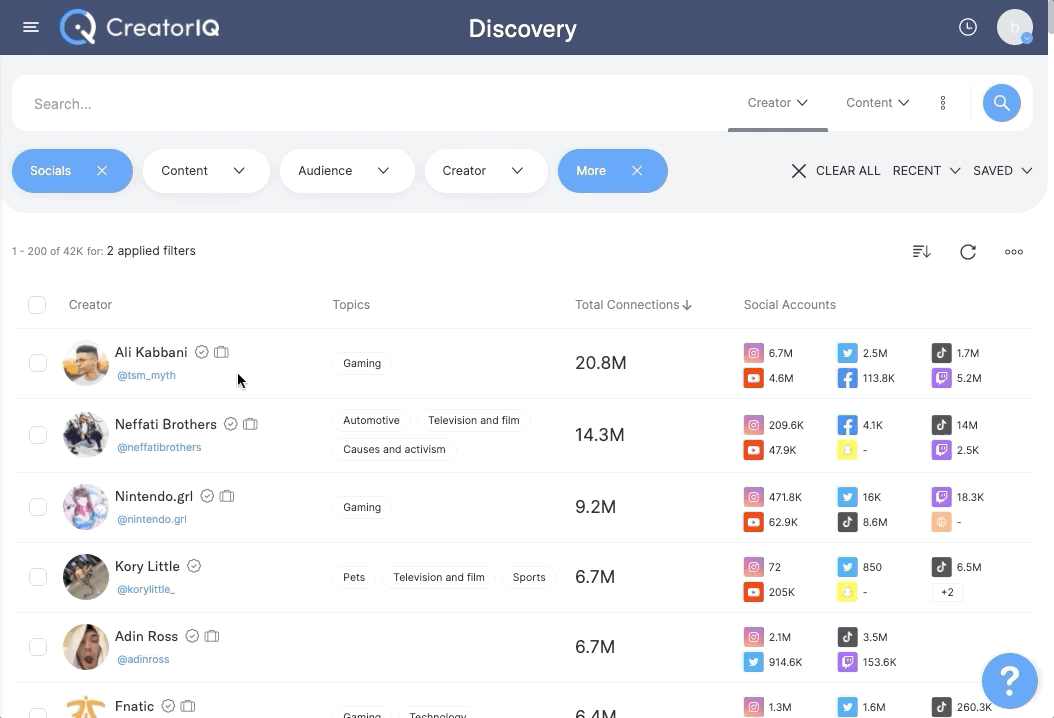Viewport: 1054px width, 718px height.
Task: Expand Kory Little's +2 more accounts
Action: pyautogui.click(x=947, y=592)
